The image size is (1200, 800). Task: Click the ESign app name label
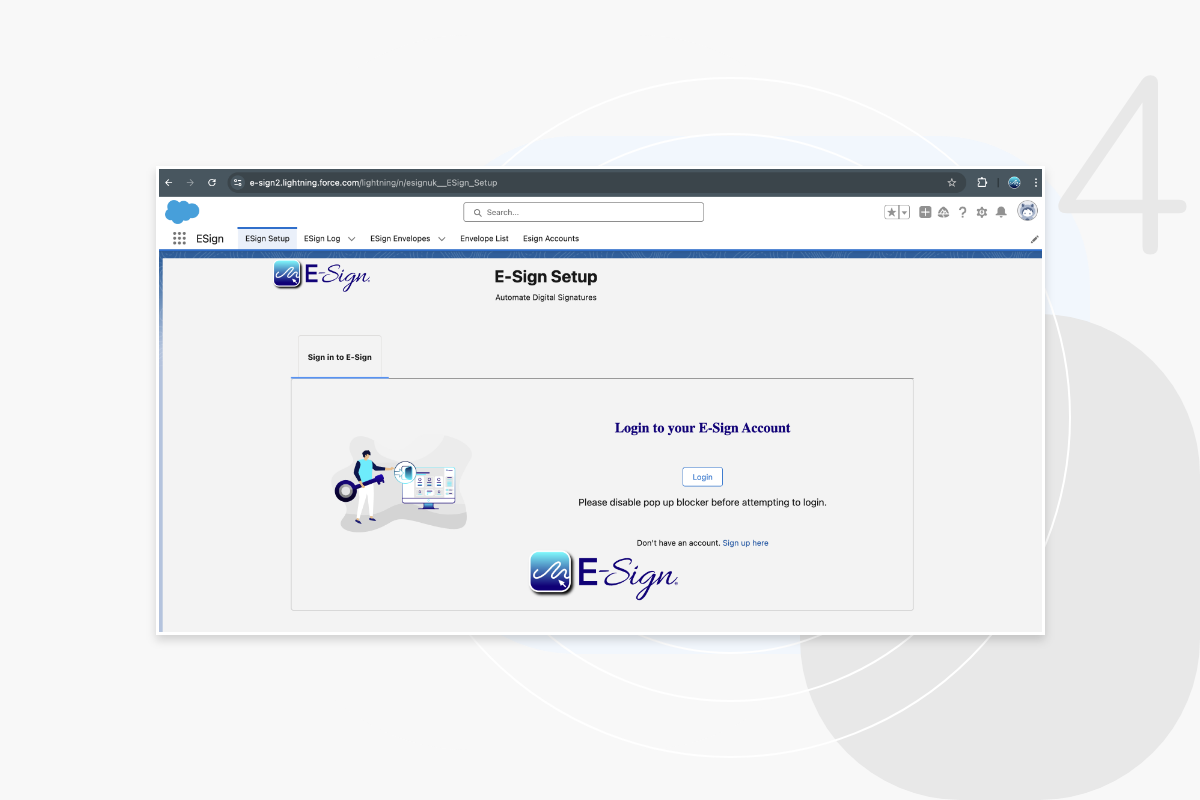click(210, 239)
